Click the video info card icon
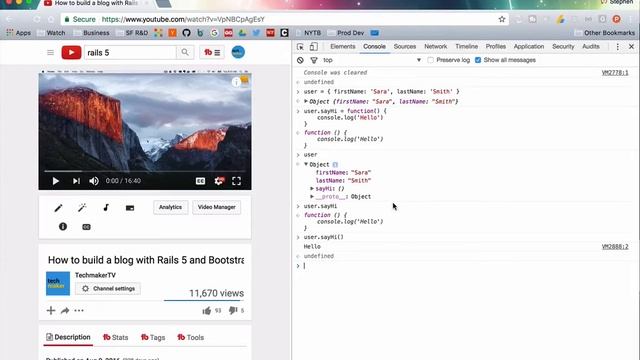This screenshot has height=360, width=640. click(236, 82)
